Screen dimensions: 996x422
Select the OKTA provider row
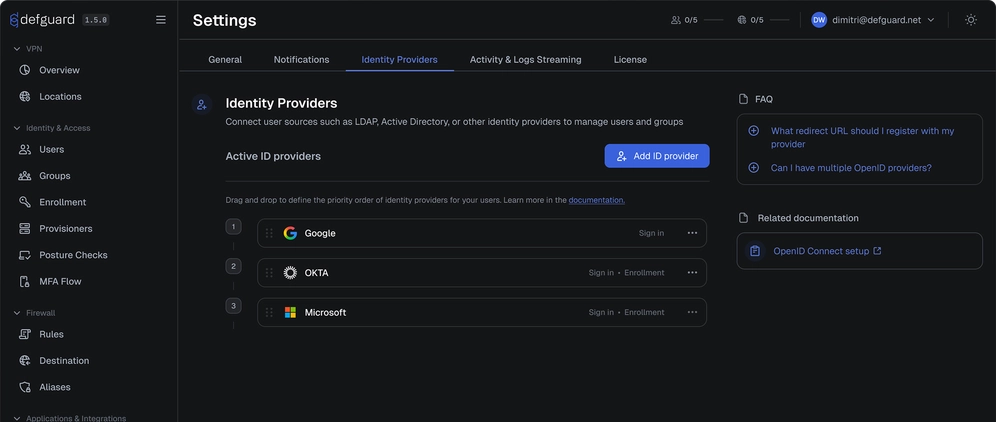(481, 273)
